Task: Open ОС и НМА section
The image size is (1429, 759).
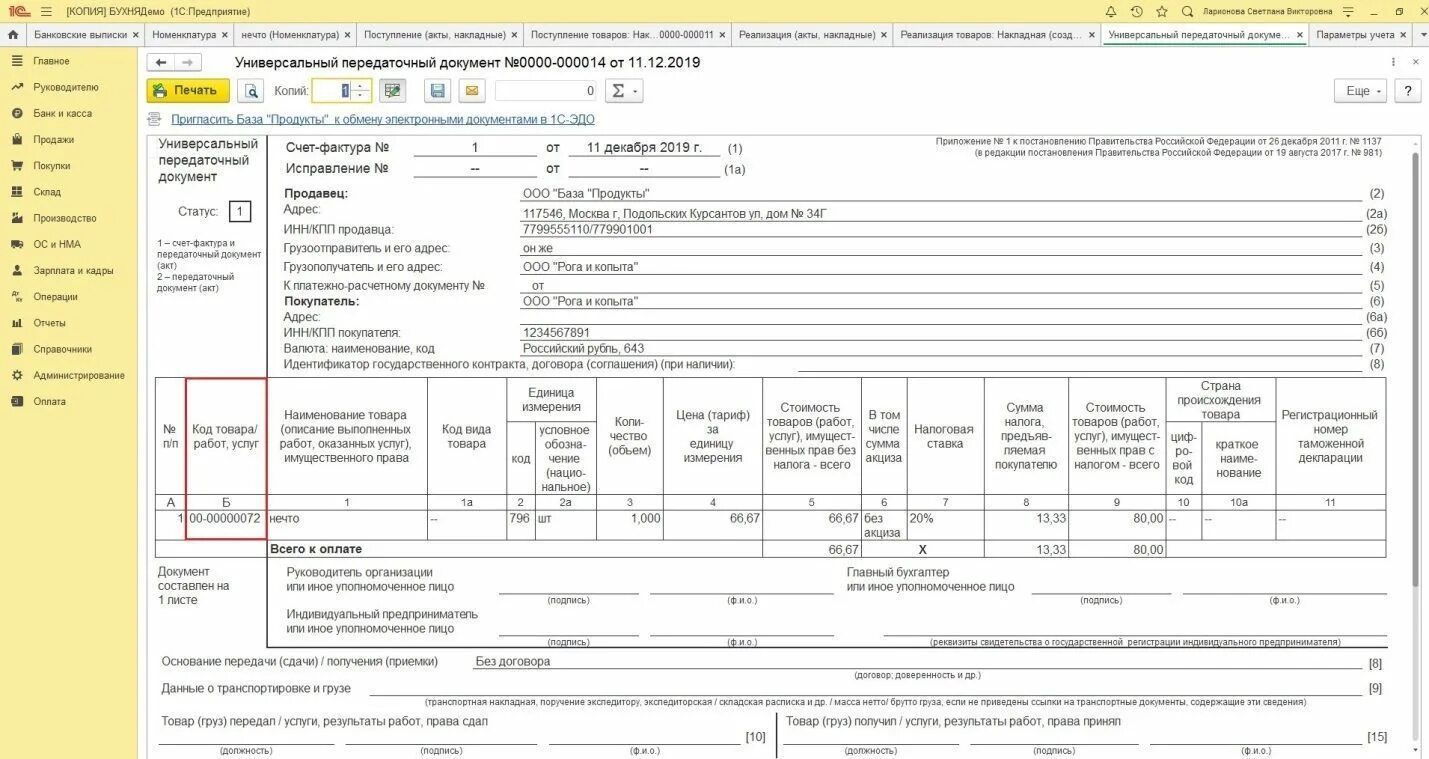Action: coord(57,244)
